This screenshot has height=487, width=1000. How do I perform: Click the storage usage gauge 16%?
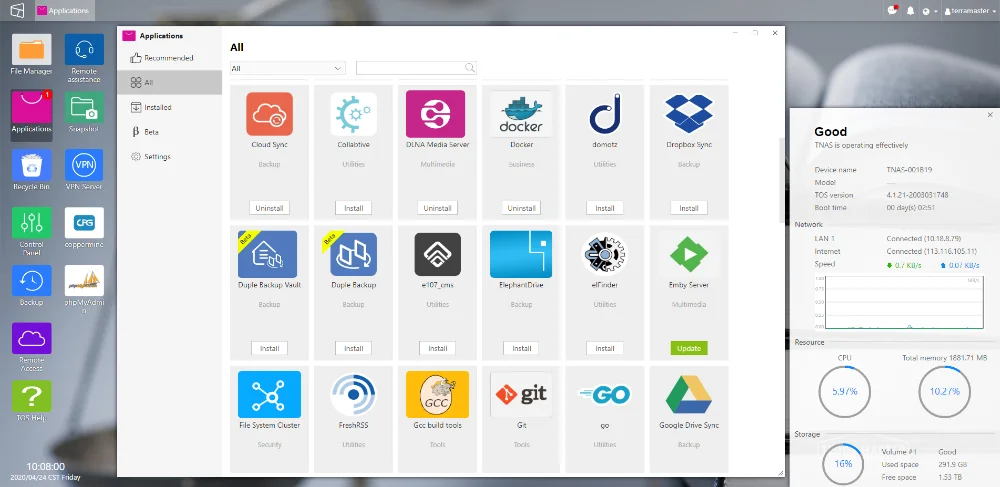pos(843,463)
